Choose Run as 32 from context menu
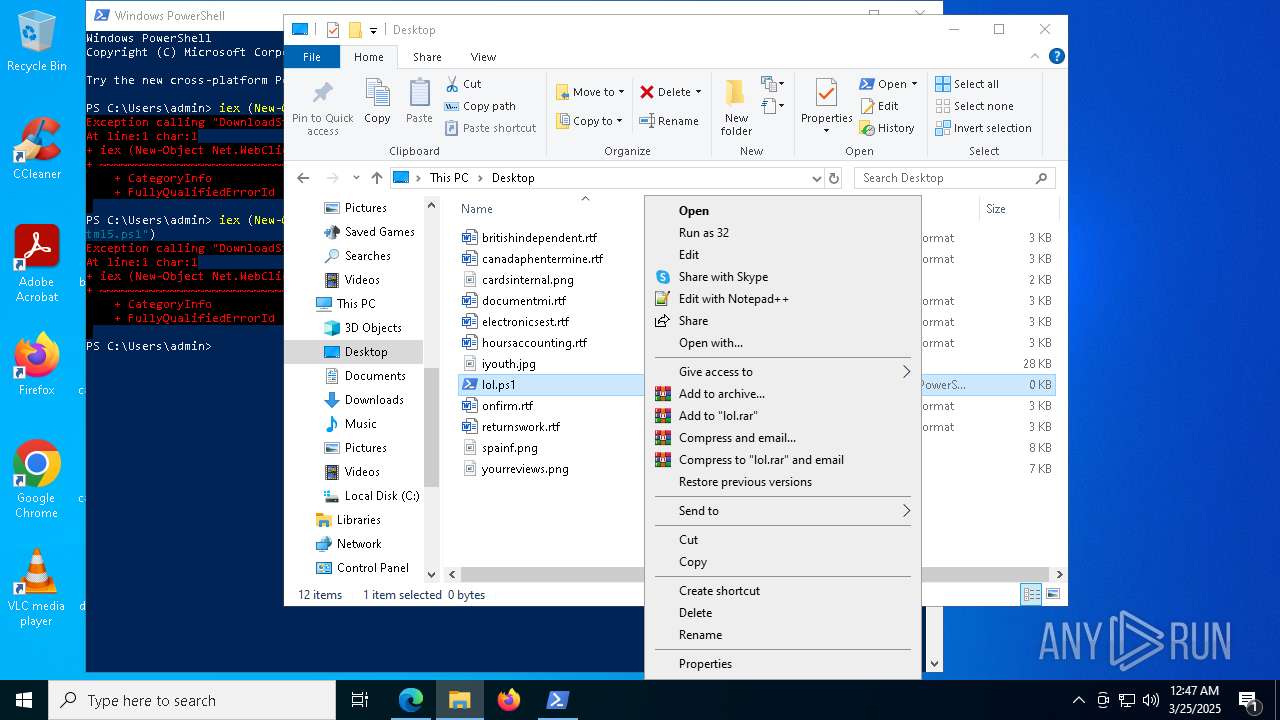The width and height of the screenshot is (1280, 720). (782, 233)
